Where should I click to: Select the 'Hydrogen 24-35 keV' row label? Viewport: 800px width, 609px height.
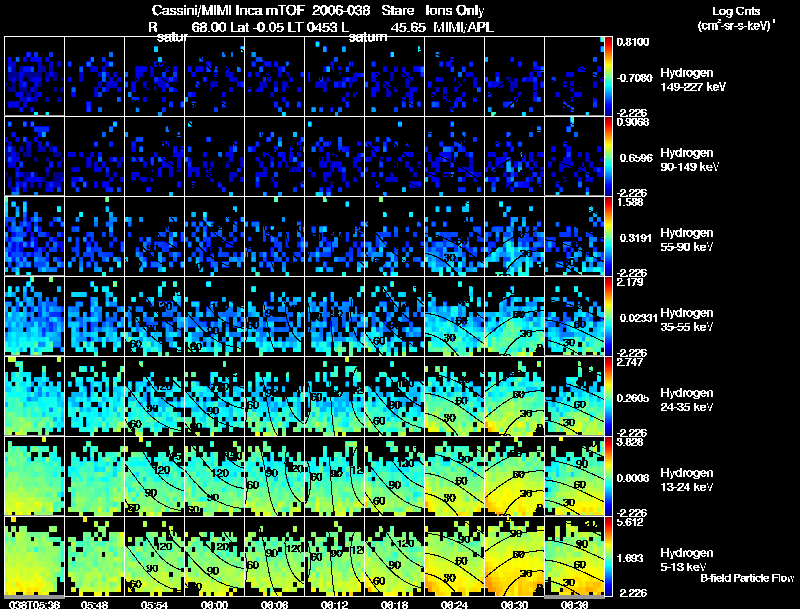(687, 400)
